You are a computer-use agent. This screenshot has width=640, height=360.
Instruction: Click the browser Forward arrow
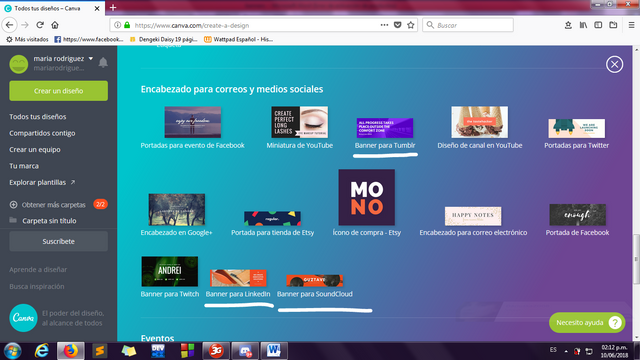25,25
